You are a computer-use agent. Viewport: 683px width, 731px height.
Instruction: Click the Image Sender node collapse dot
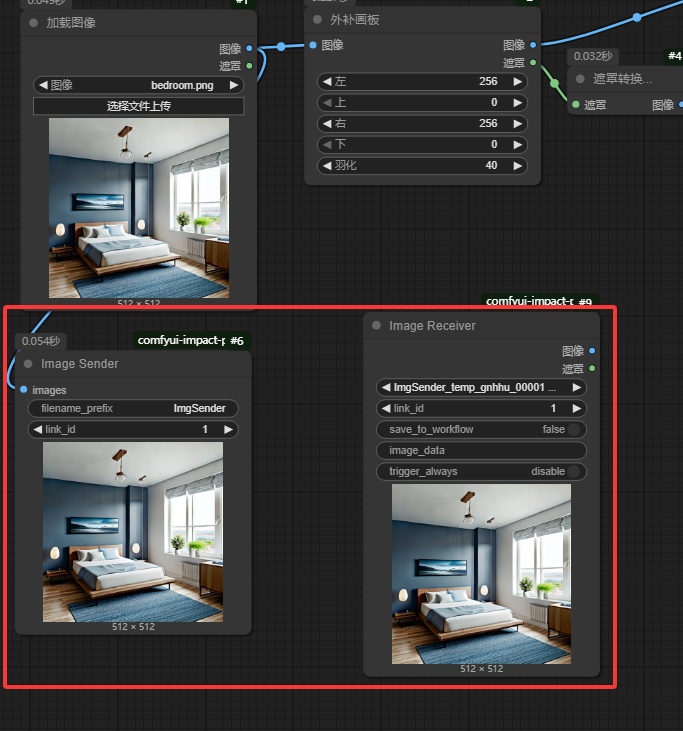tap(29, 364)
